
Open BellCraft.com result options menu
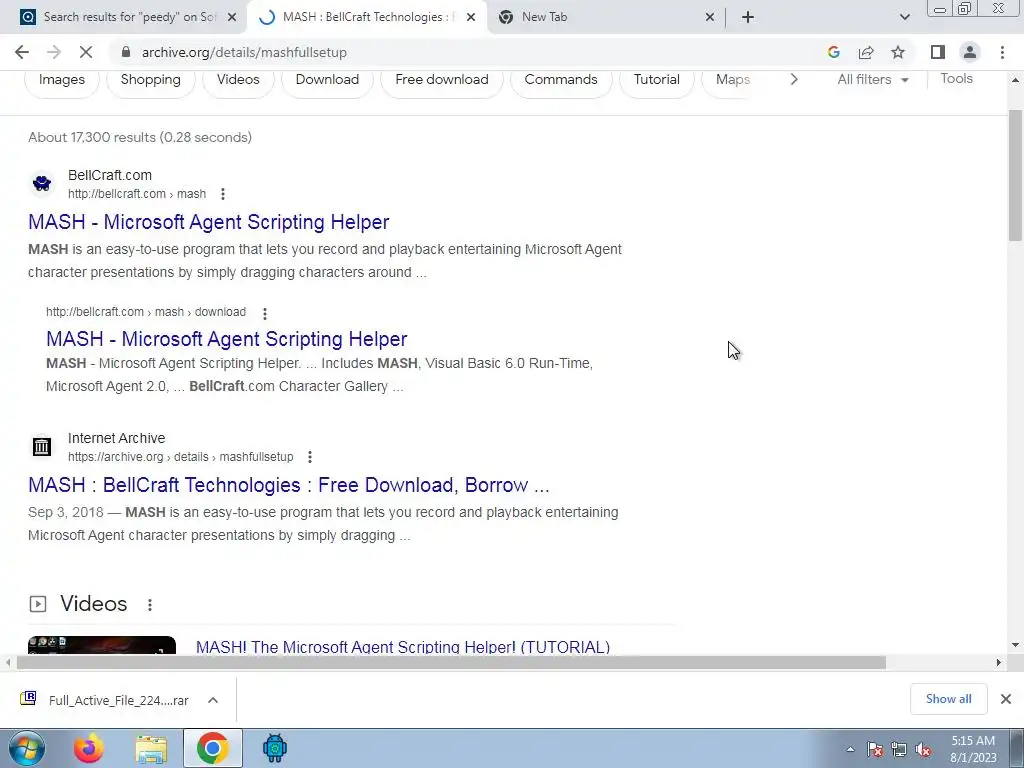pyautogui.click(x=223, y=194)
